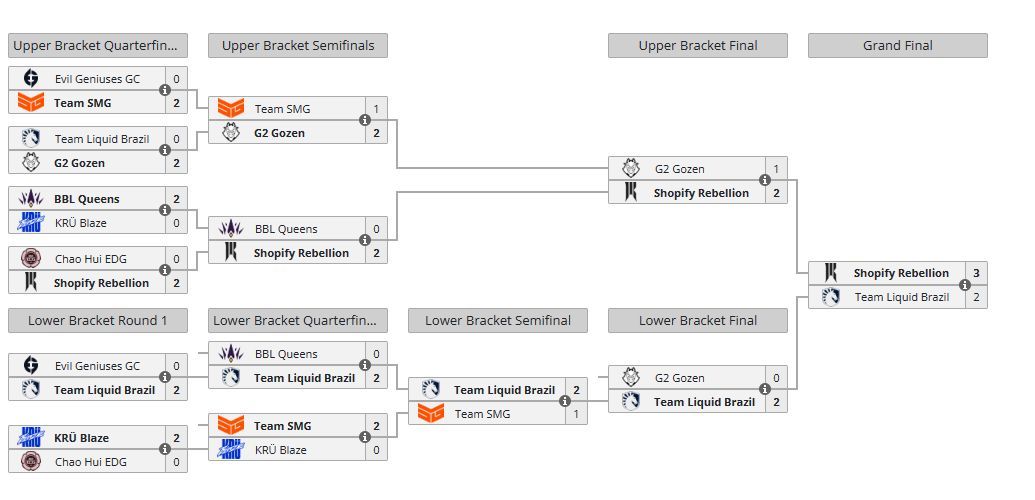Click the info icon for Evil Geniuses GC vs Team SMG

pyautogui.click(x=165, y=91)
